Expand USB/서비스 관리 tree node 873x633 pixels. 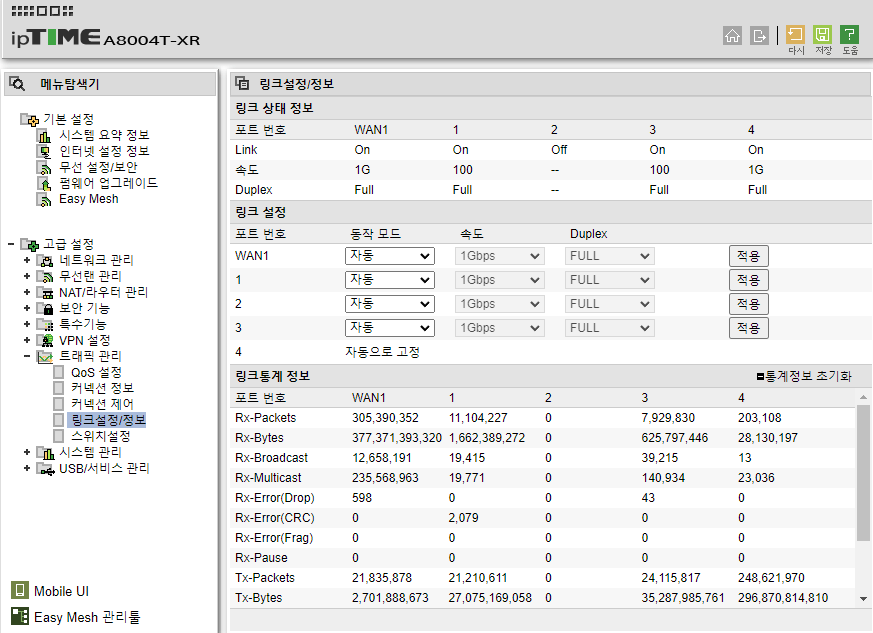pyautogui.click(x=27, y=468)
